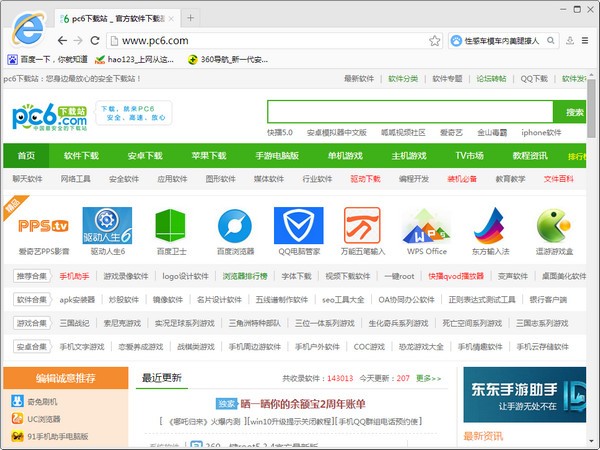Click the paw icon in the toolbar search box

coord(456,41)
